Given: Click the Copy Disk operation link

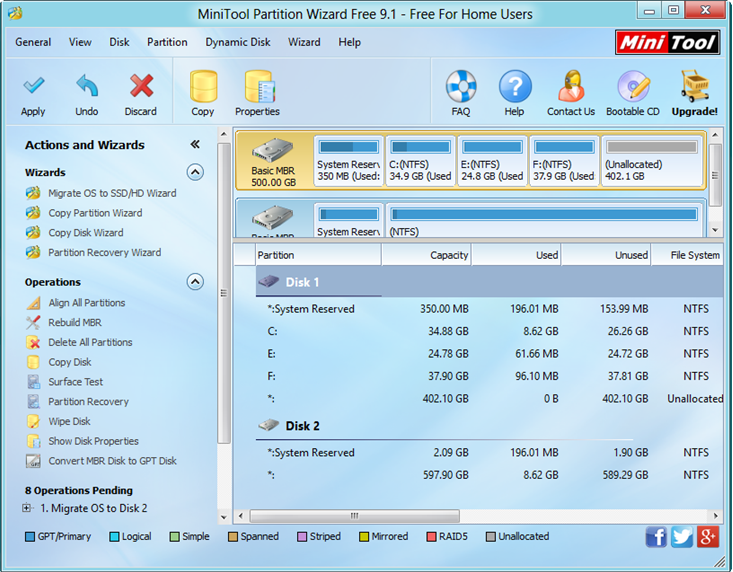Looking at the screenshot, I should pos(70,362).
